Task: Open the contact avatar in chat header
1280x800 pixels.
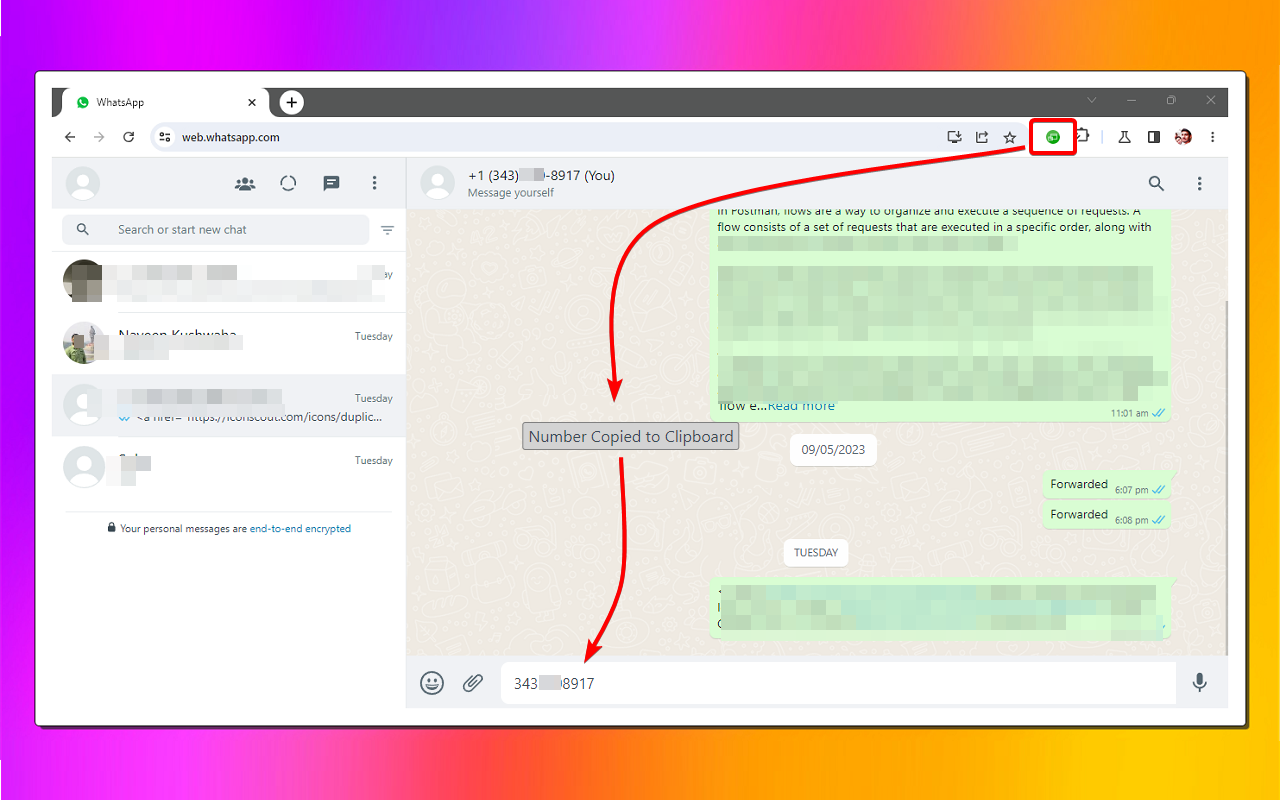Action: click(x=438, y=183)
